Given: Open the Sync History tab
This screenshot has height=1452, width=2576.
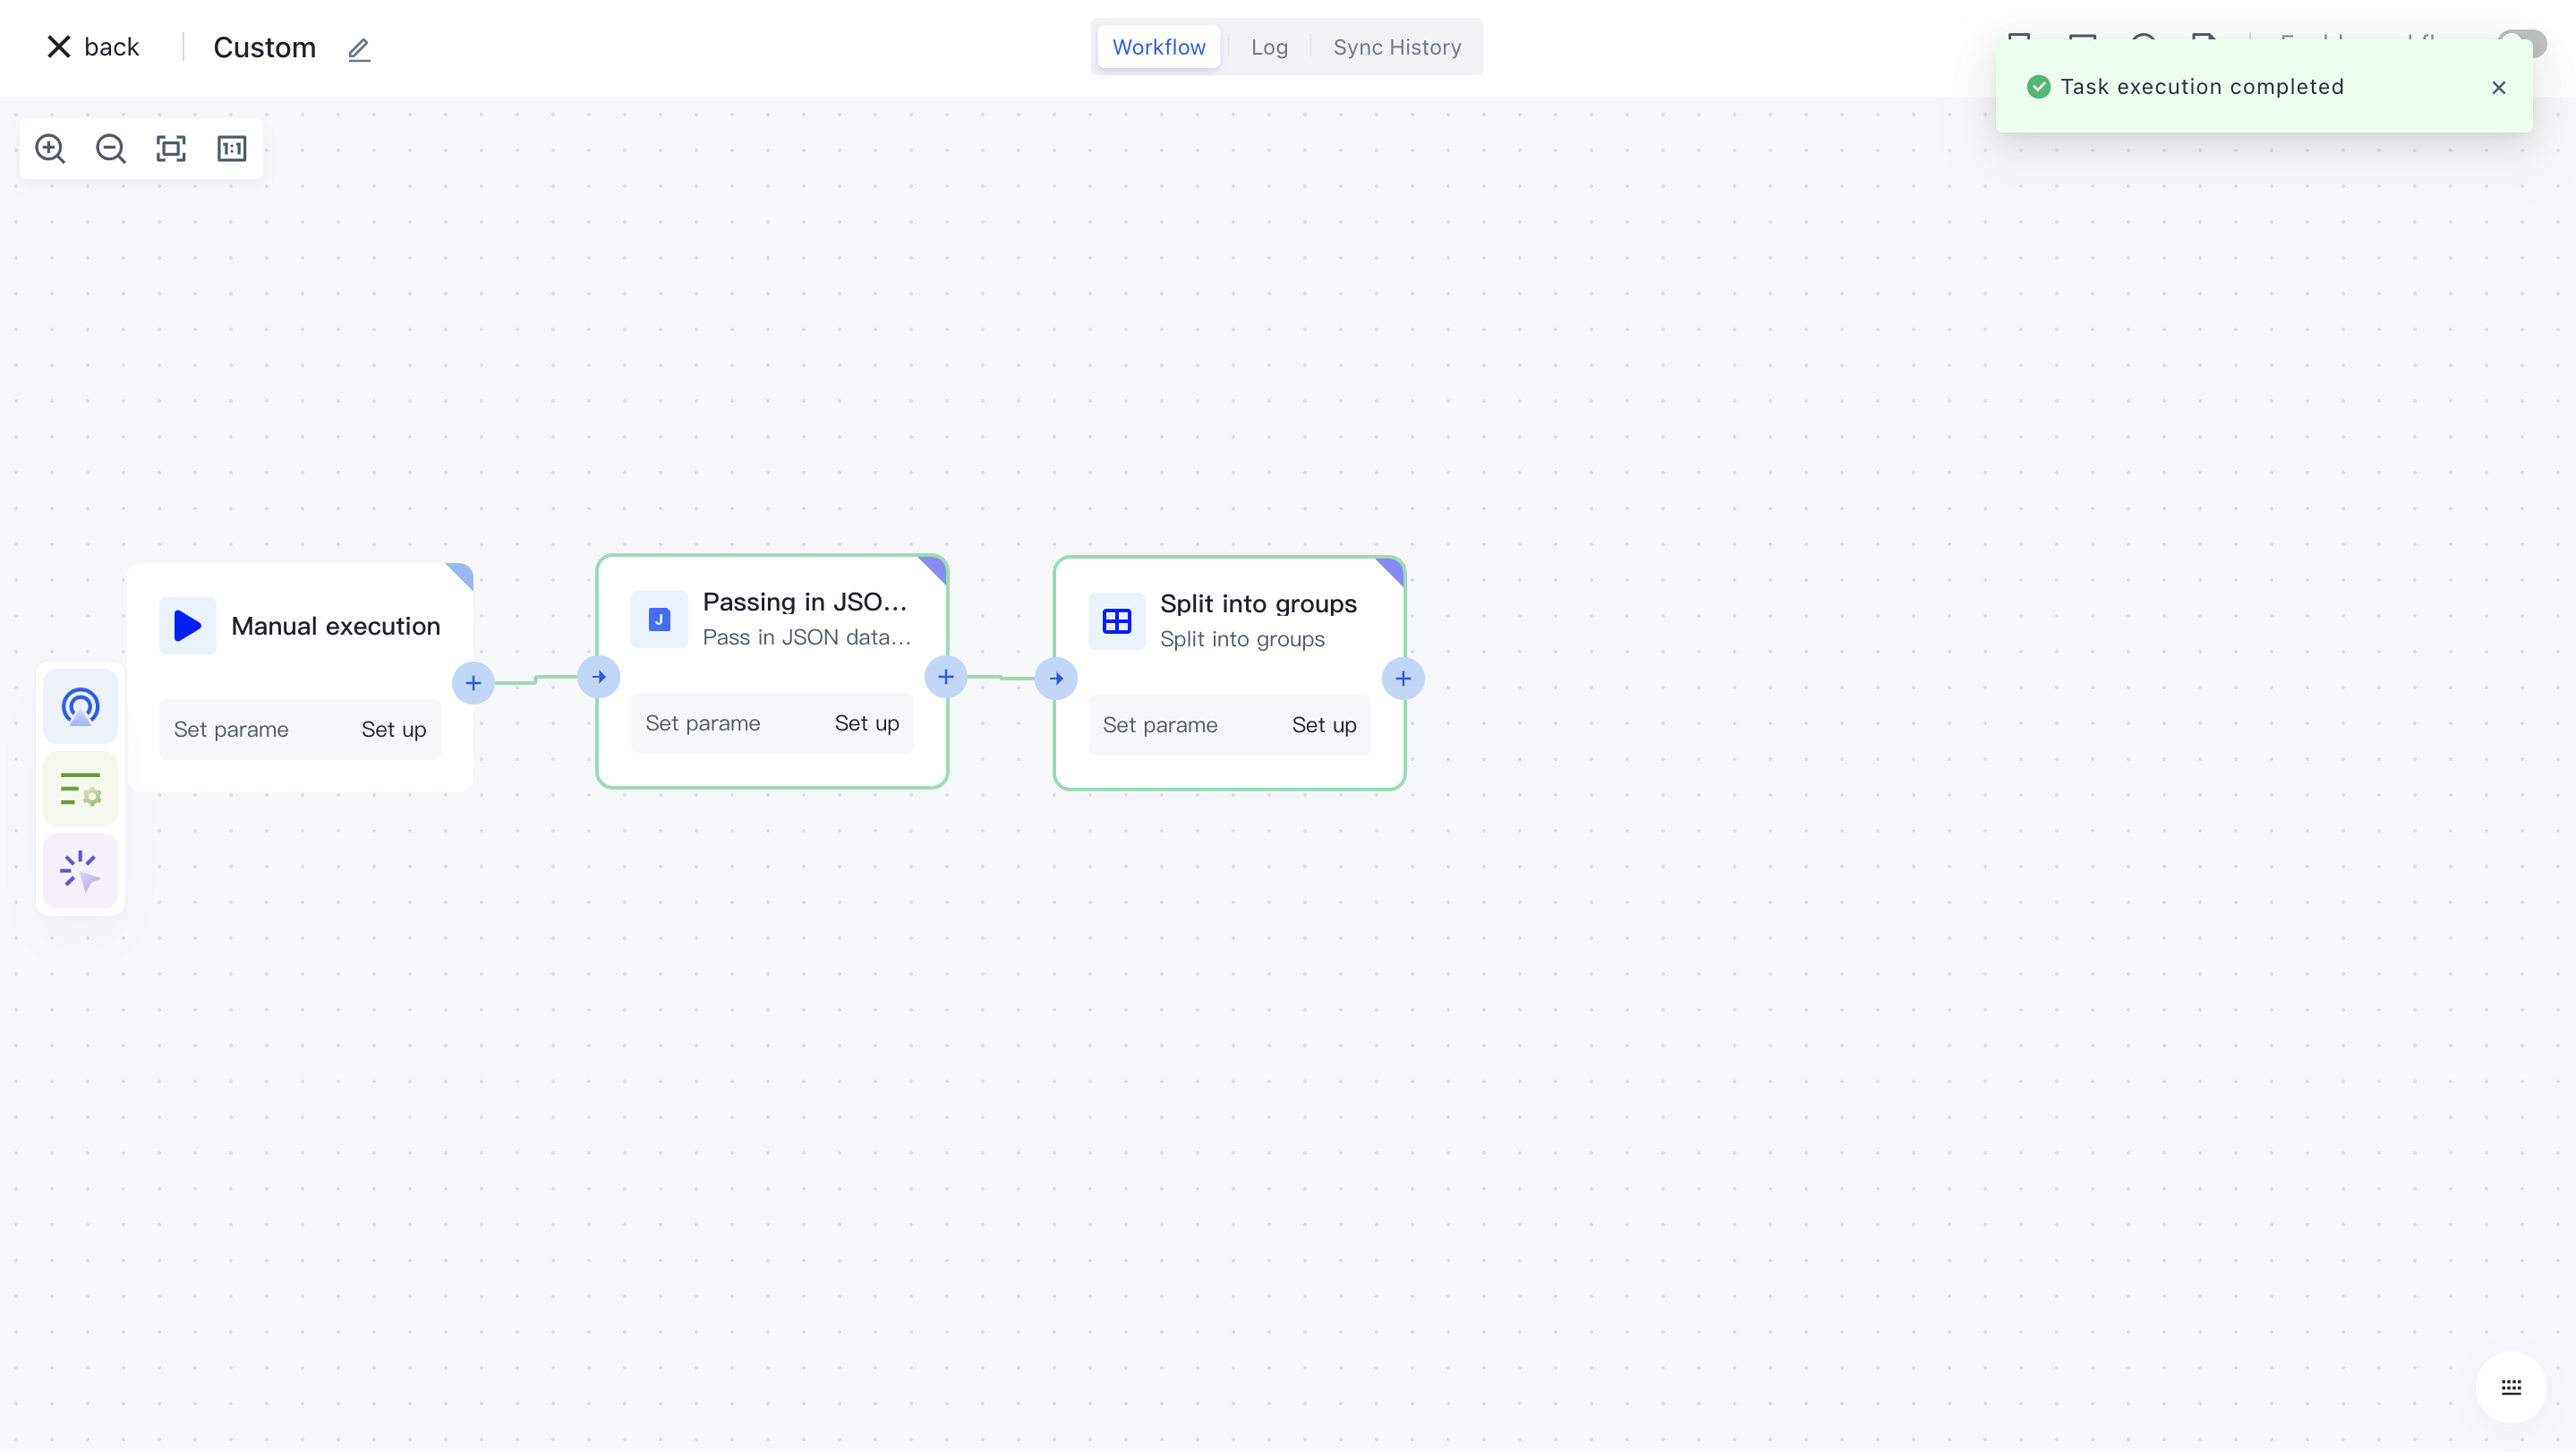Looking at the screenshot, I should pyautogui.click(x=1397, y=47).
